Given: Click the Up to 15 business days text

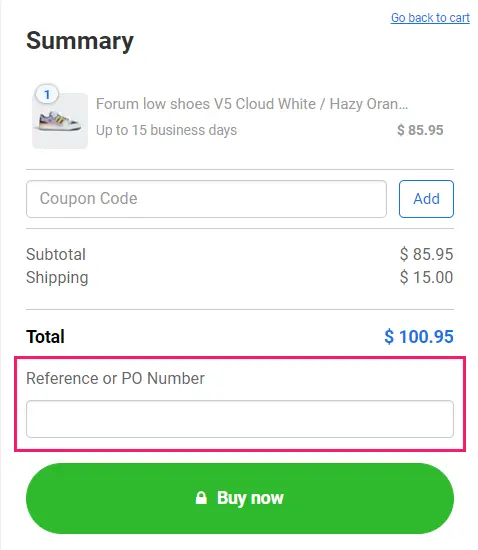Looking at the screenshot, I should (167, 130).
